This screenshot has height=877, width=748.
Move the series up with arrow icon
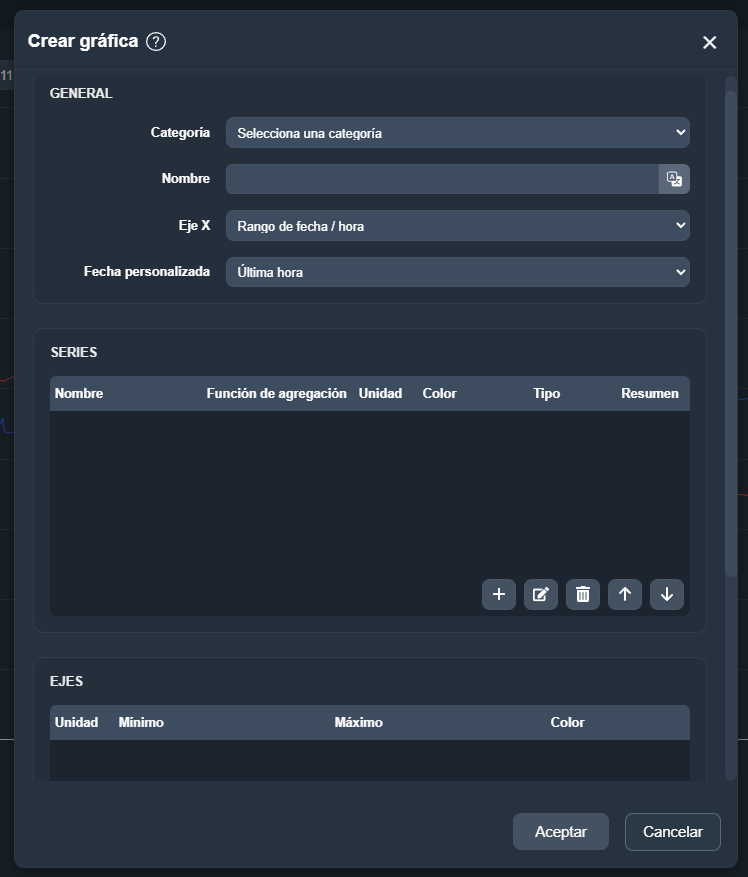pyautogui.click(x=625, y=594)
